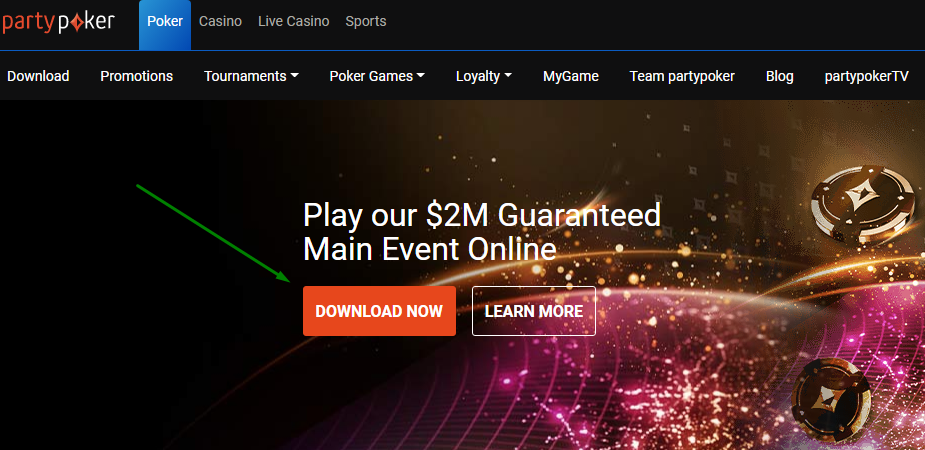
Task: Expand the Poker Games dropdown arrow
Action: [x=421, y=76]
